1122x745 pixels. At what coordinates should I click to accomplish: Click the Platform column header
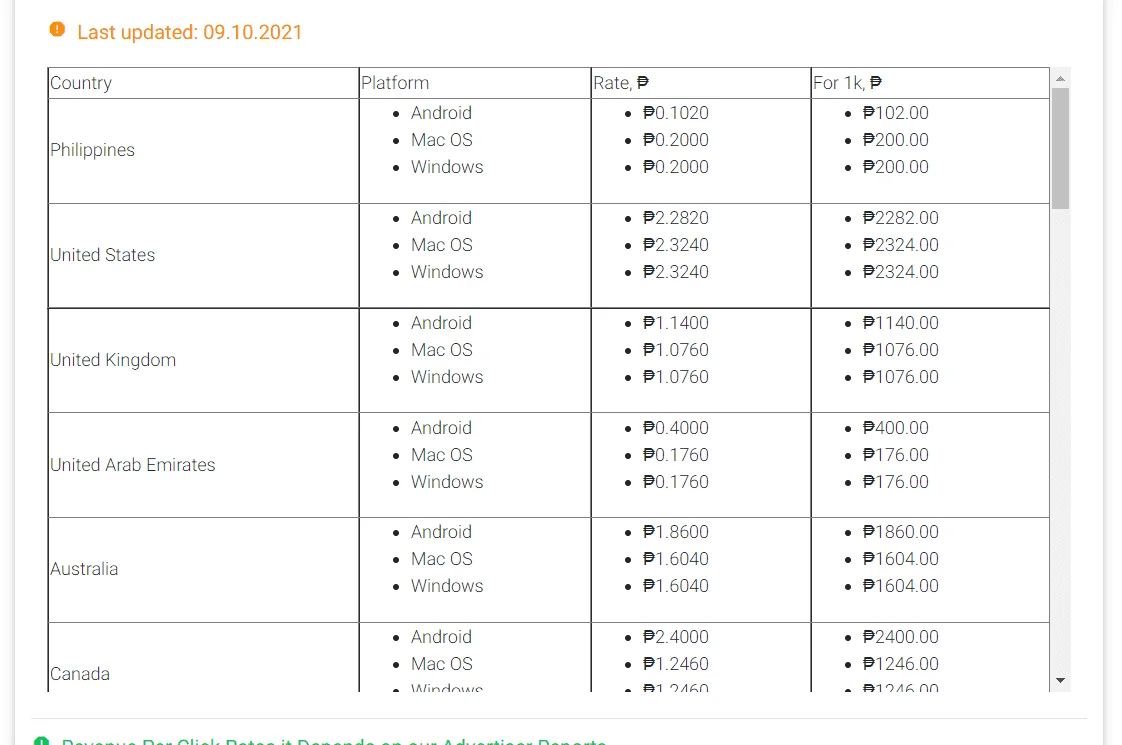click(475, 83)
